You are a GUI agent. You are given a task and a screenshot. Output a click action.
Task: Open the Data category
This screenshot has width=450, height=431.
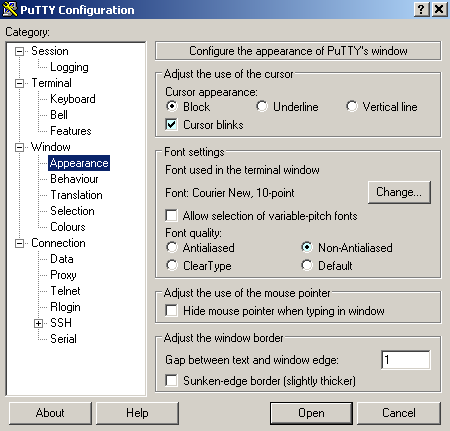coord(62,259)
